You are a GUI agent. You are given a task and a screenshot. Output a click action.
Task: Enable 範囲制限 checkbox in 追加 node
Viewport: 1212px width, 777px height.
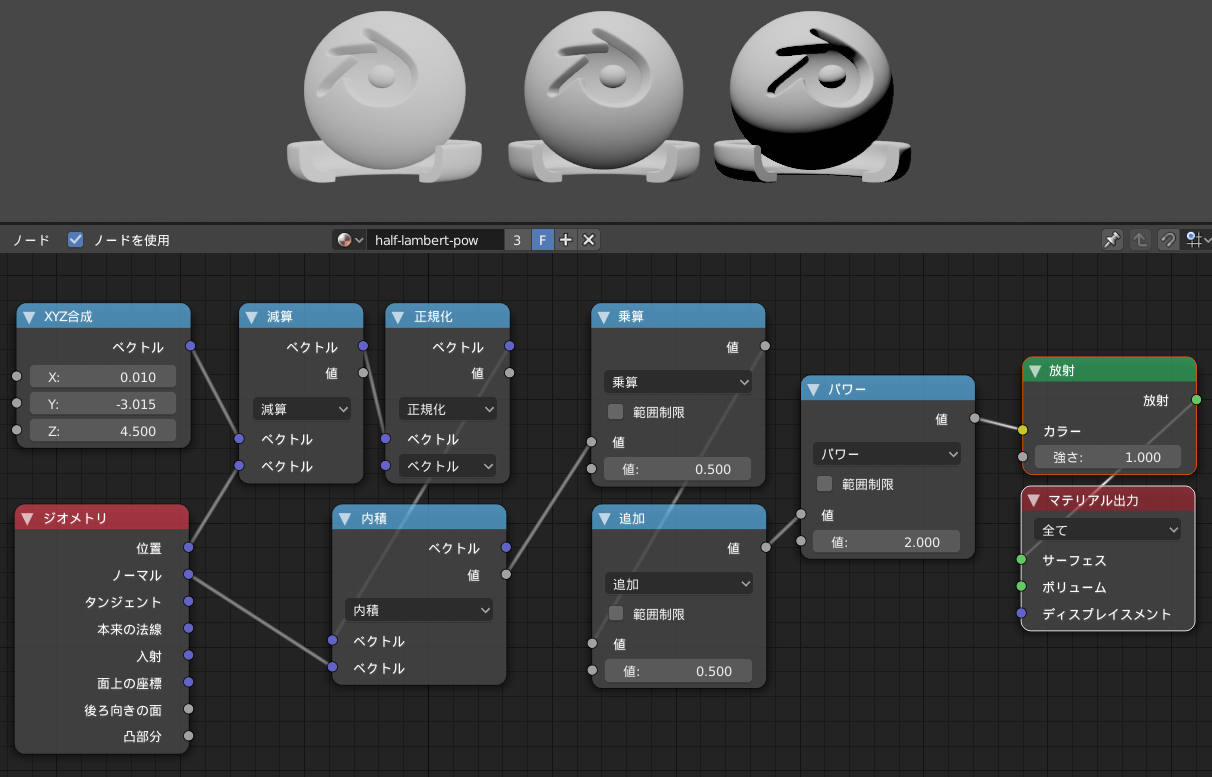click(616, 614)
